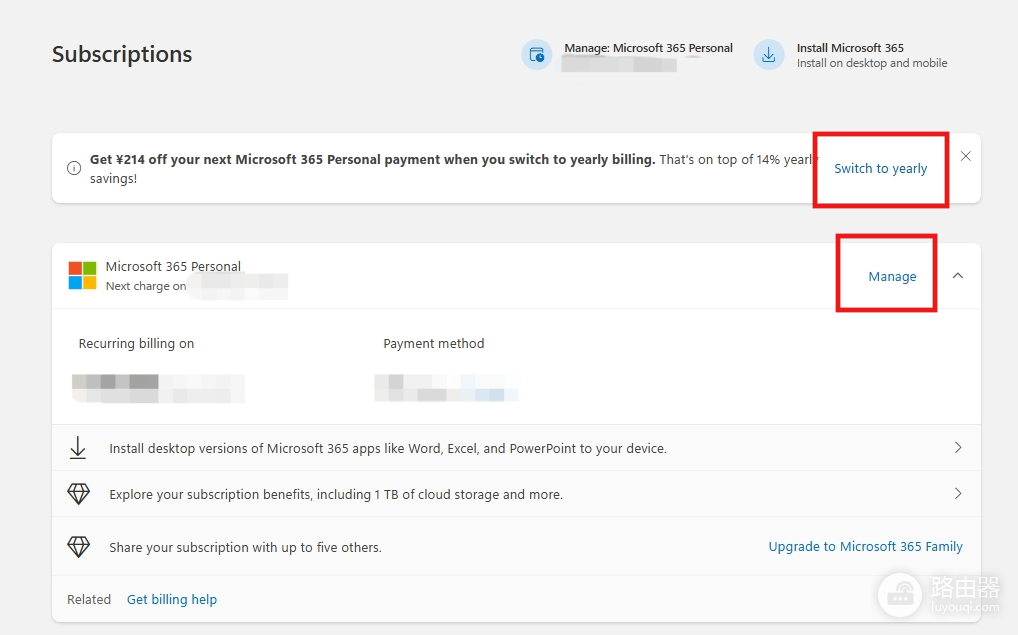Click Install Microsoft 365 header text
The image size is (1018, 635).
tap(850, 48)
